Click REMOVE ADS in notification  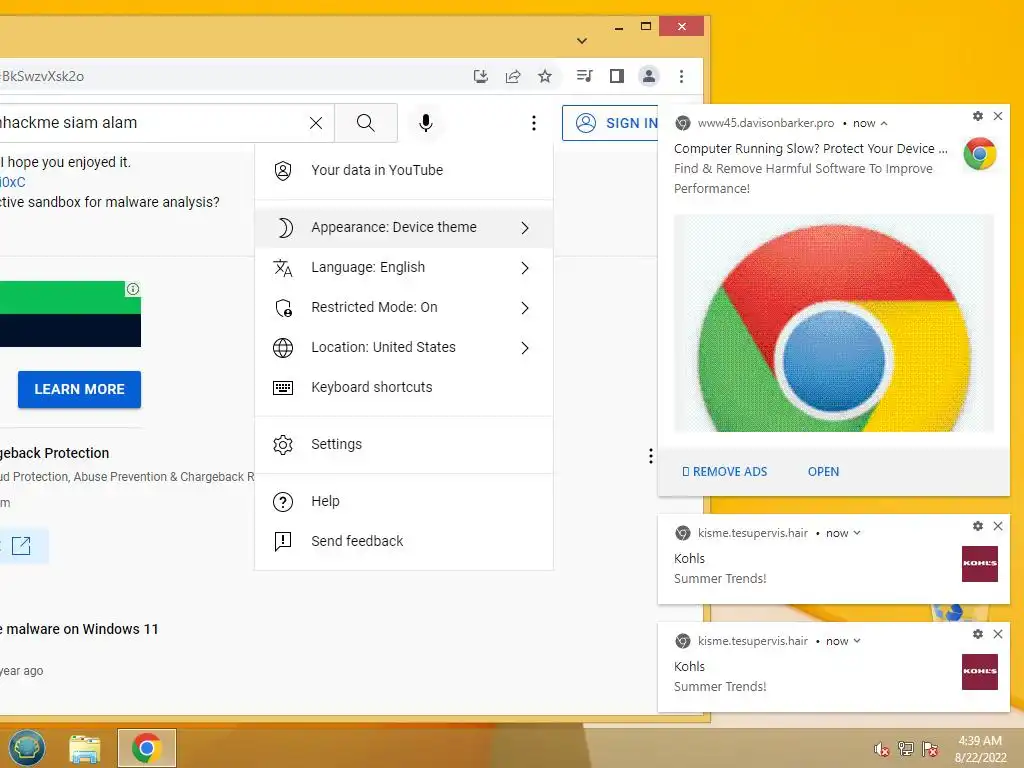(724, 472)
